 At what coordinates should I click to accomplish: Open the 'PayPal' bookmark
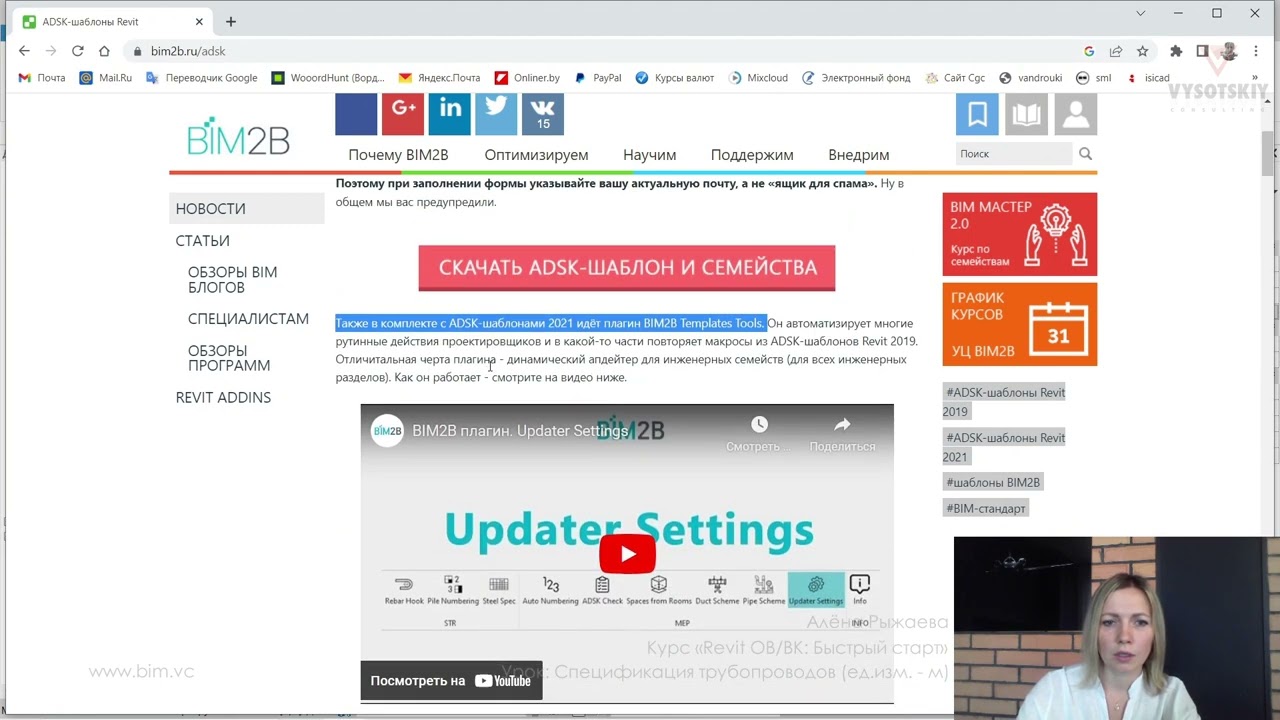click(597, 78)
